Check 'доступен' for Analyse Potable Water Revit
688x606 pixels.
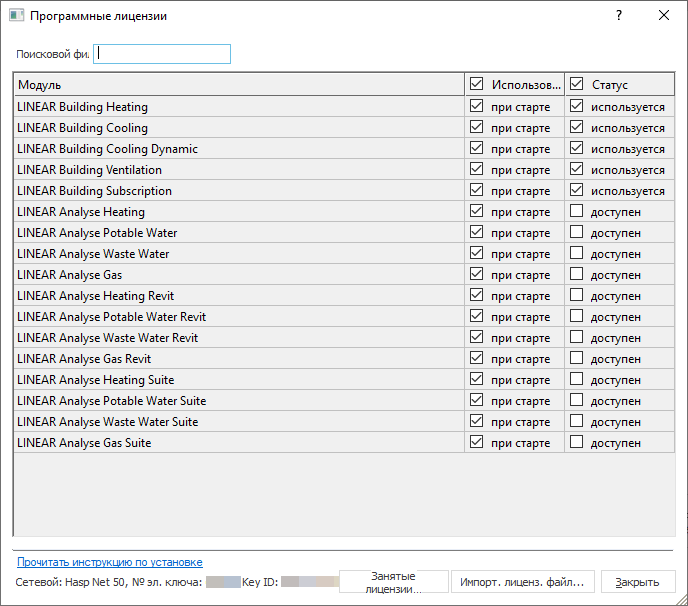click(577, 316)
